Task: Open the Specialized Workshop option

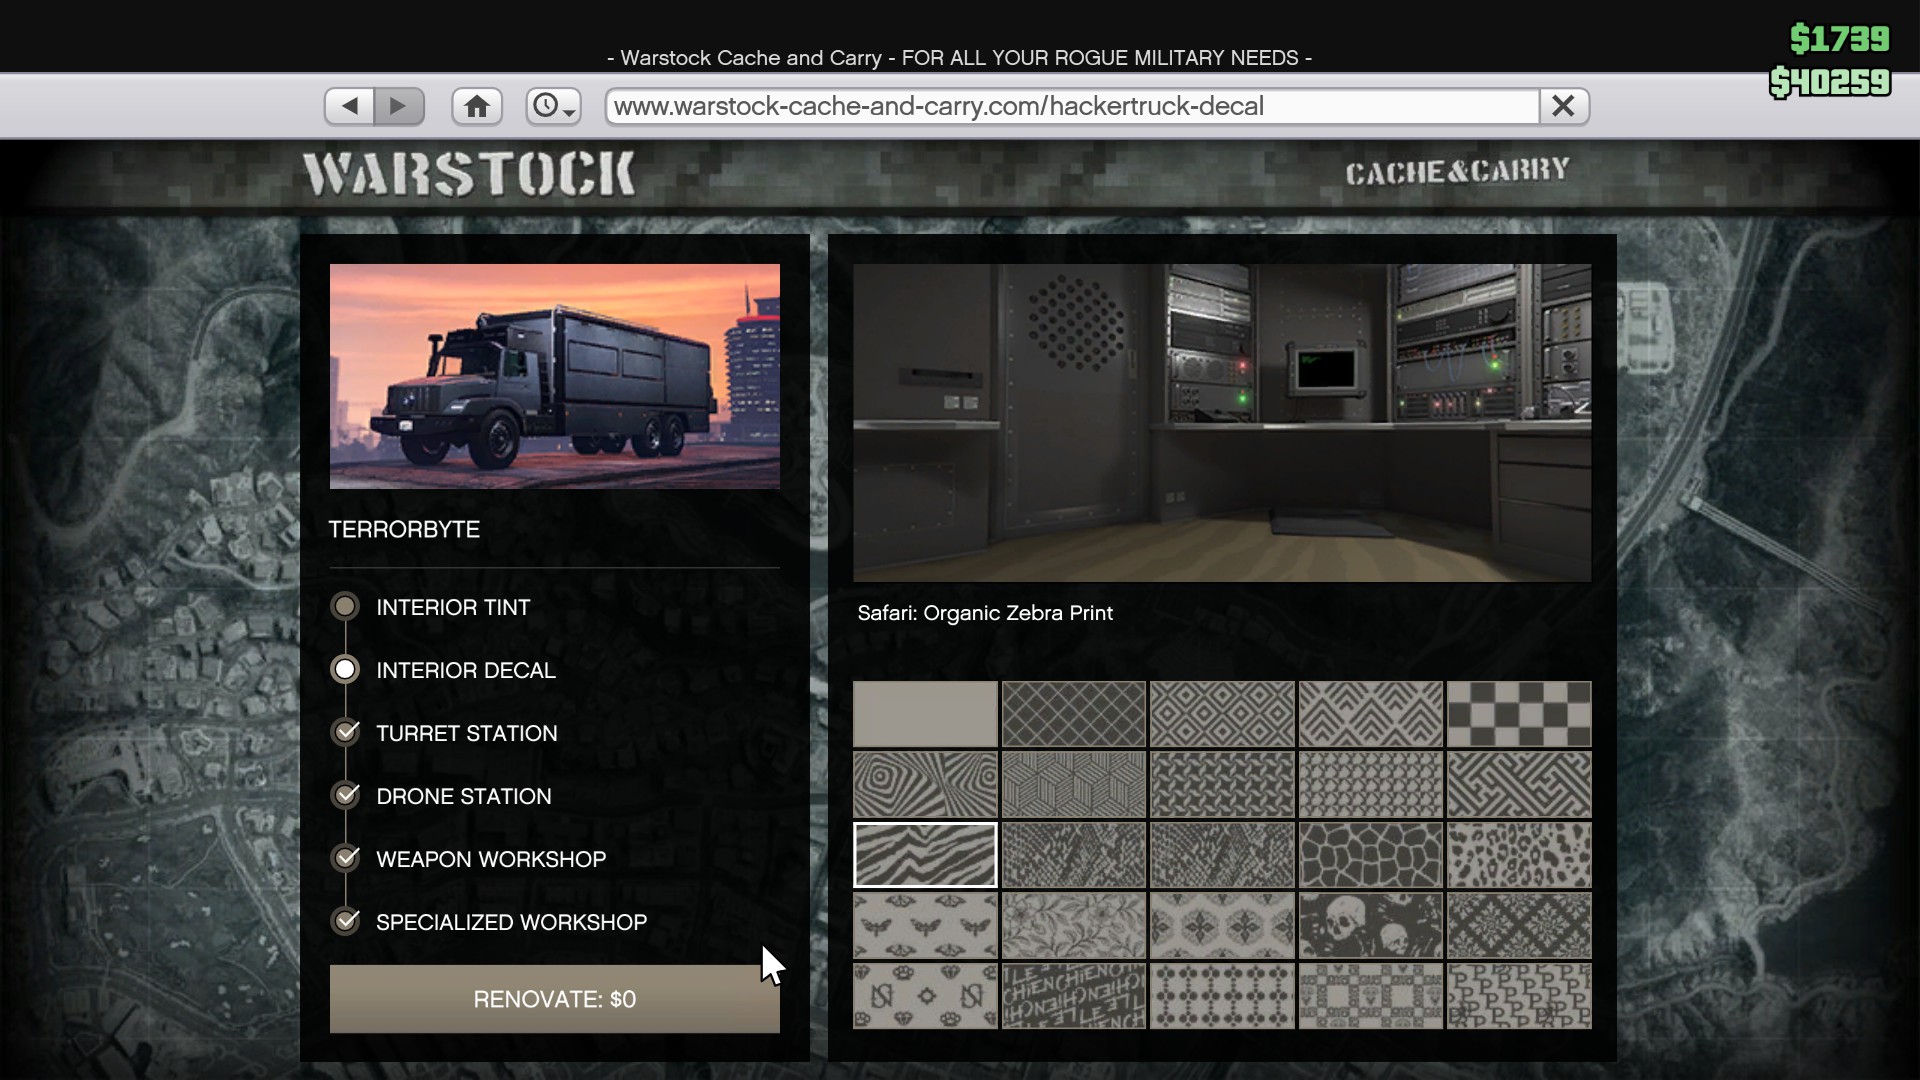Action: point(510,922)
